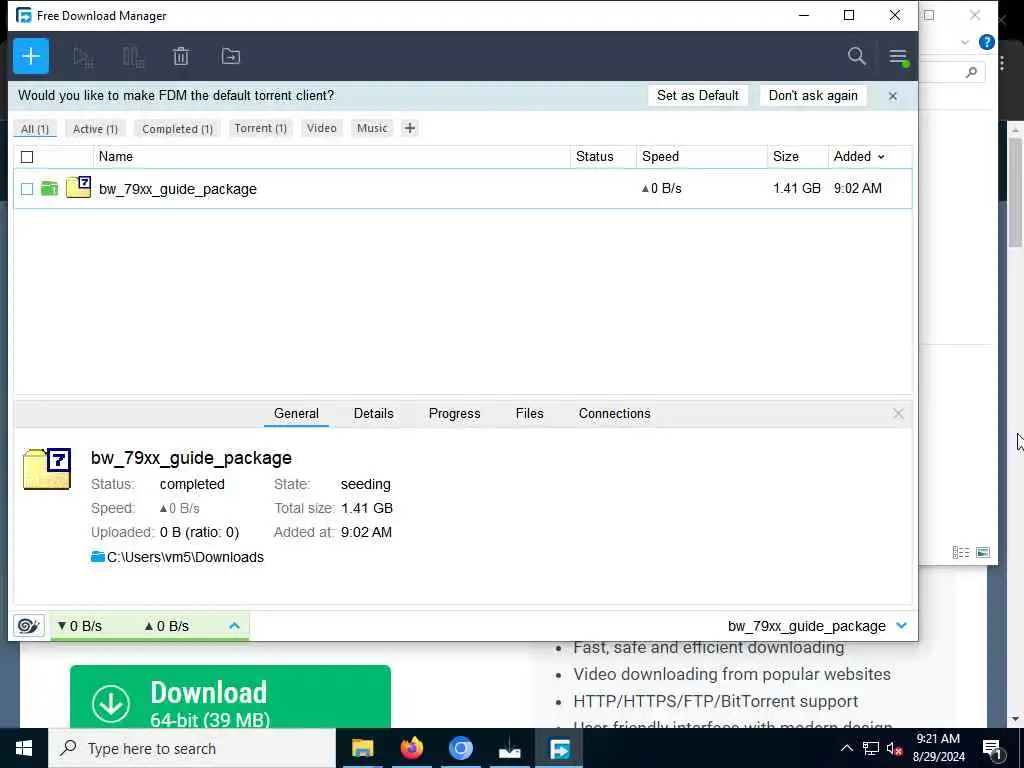Open File Explorer from taskbar
Viewport: 1024px width, 768px height.
click(x=362, y=748)
